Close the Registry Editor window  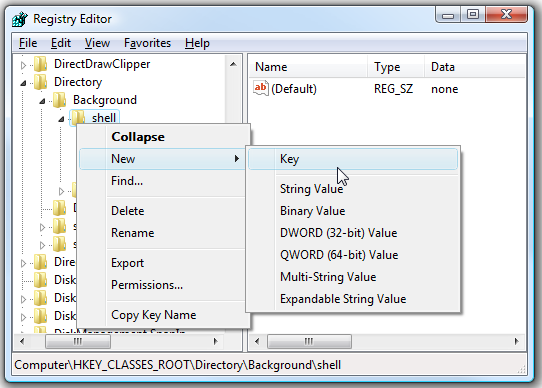pyautogui.click(x=506, y=15)
